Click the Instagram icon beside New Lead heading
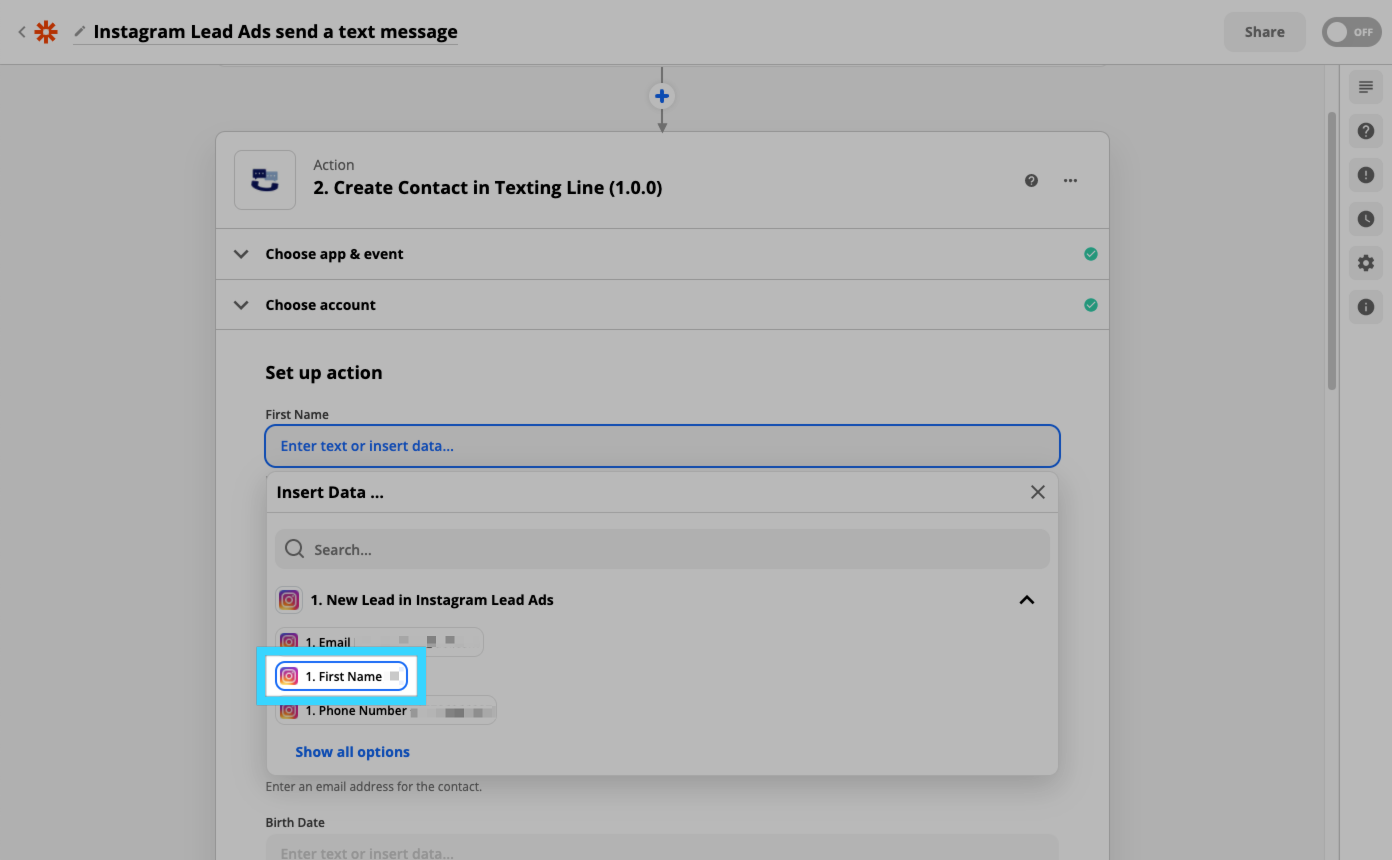 point(289,600)
